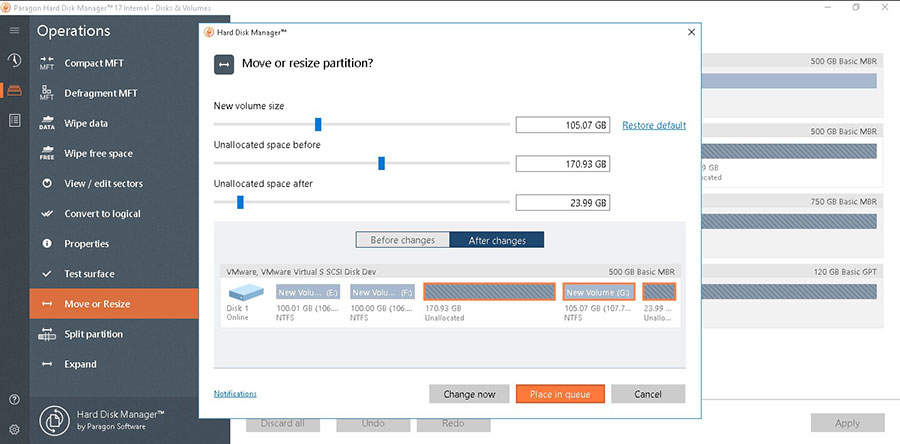
Task: Select the 23.99 GB unallocated block
Action: point(659,291)
